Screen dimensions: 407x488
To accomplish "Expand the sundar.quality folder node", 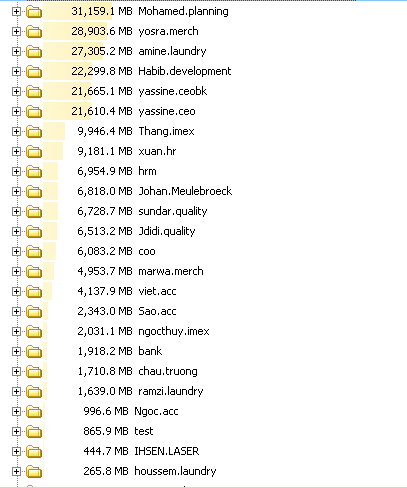I will pyautogui.click(x=16, y=212).
